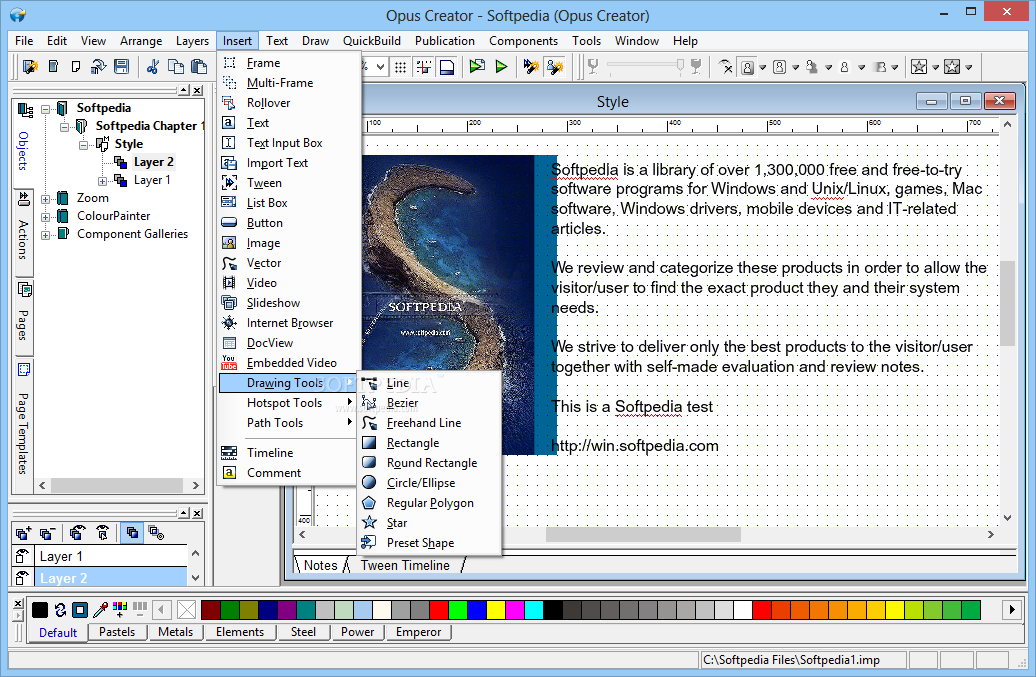Image resolution: width=1036 pixels, height=677 pixels.
Task: Toggle visibility eye of Layer 1
Action: [22, 556]
